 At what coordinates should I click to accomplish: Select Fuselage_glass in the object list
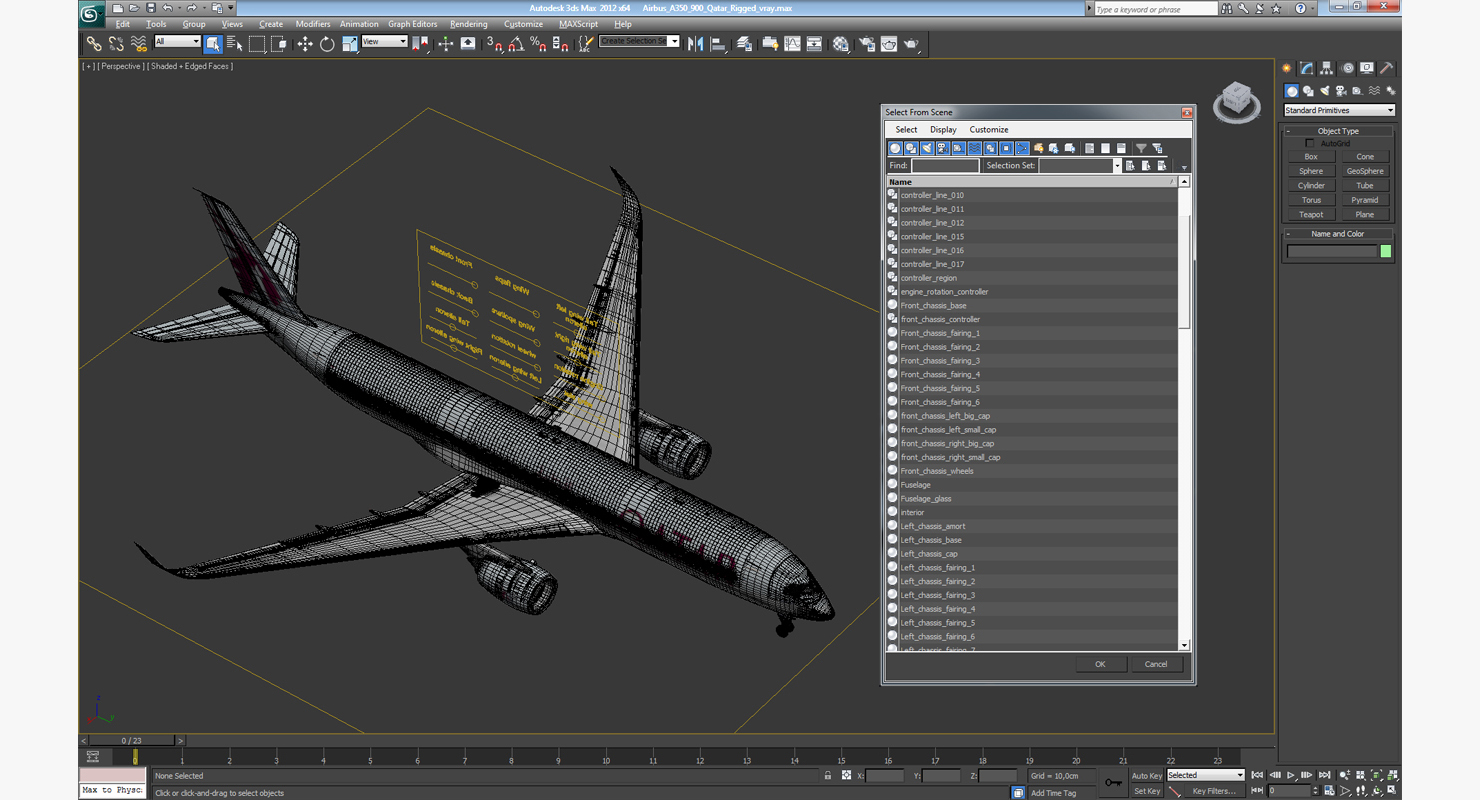(x=926, y=498)
